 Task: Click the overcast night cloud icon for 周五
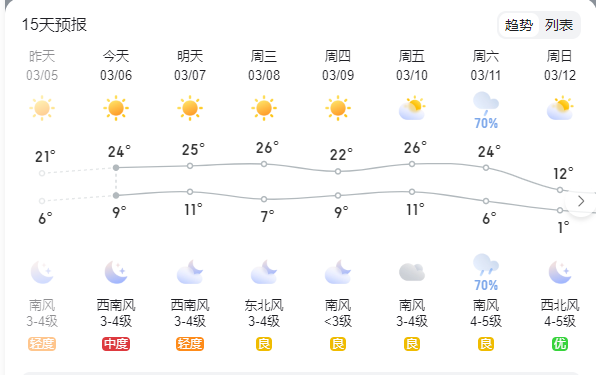pyautogui.click(x=412, y=272)
